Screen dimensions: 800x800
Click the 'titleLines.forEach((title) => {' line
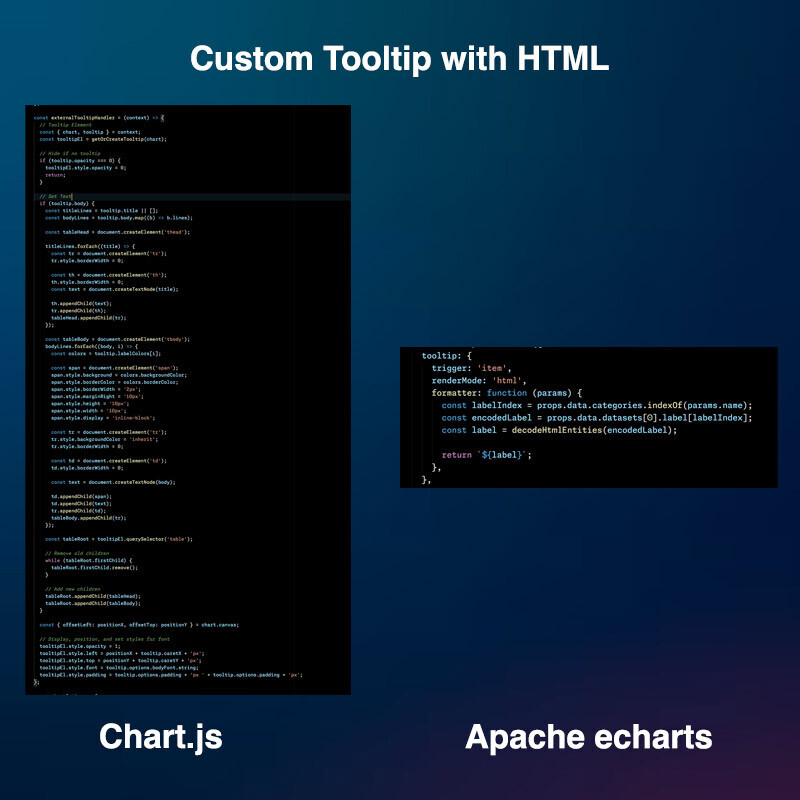(x=90, y=246)
